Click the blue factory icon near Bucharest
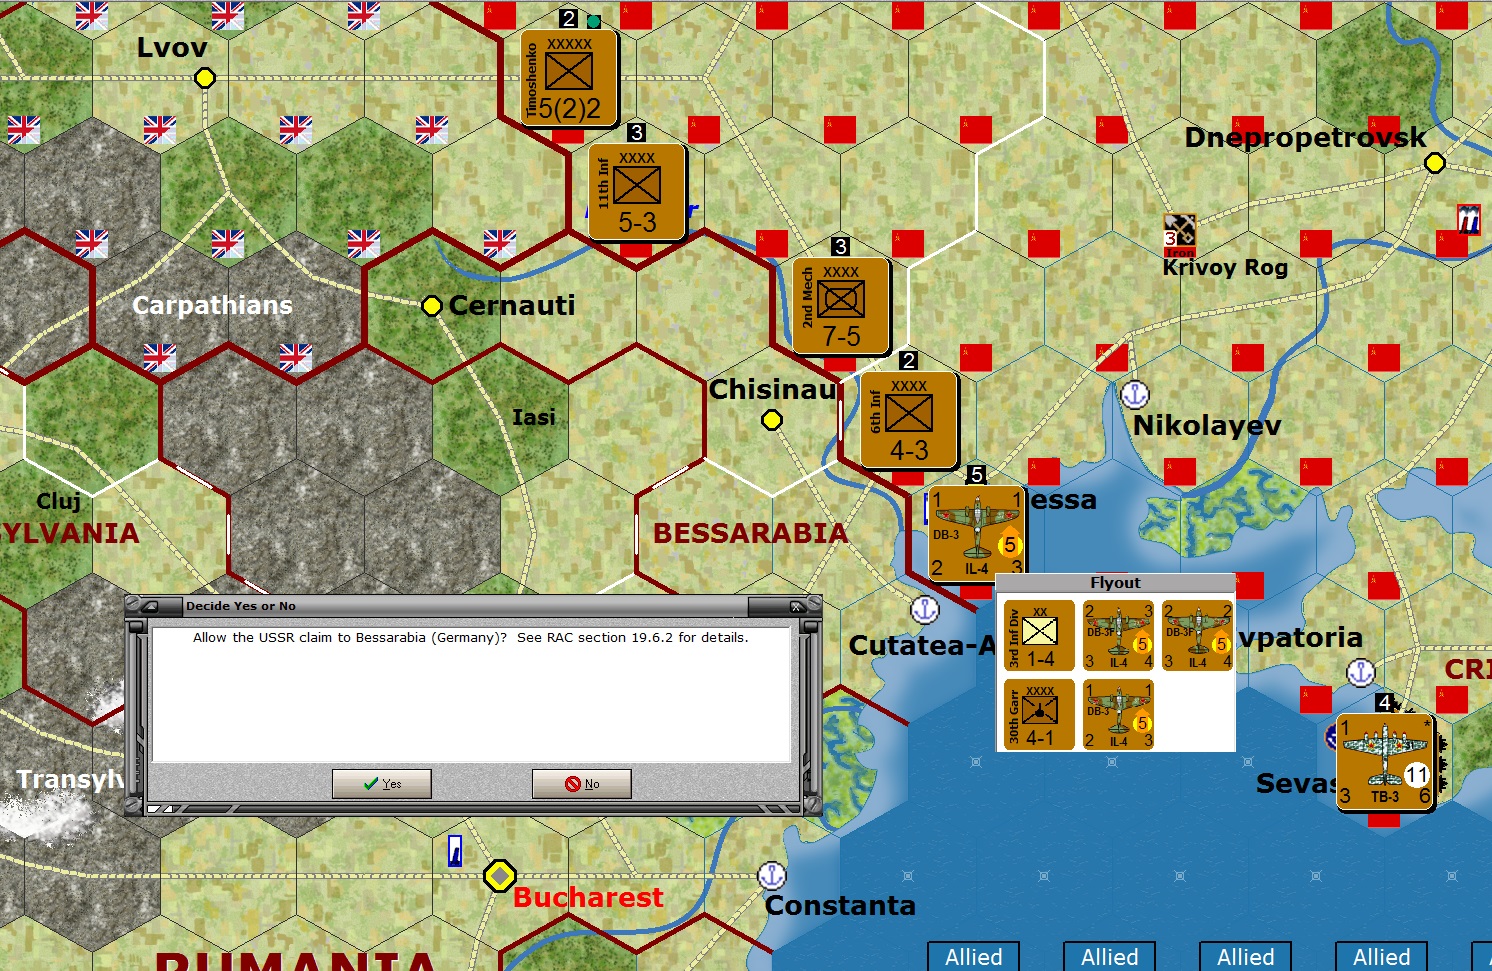 [455, 850]
